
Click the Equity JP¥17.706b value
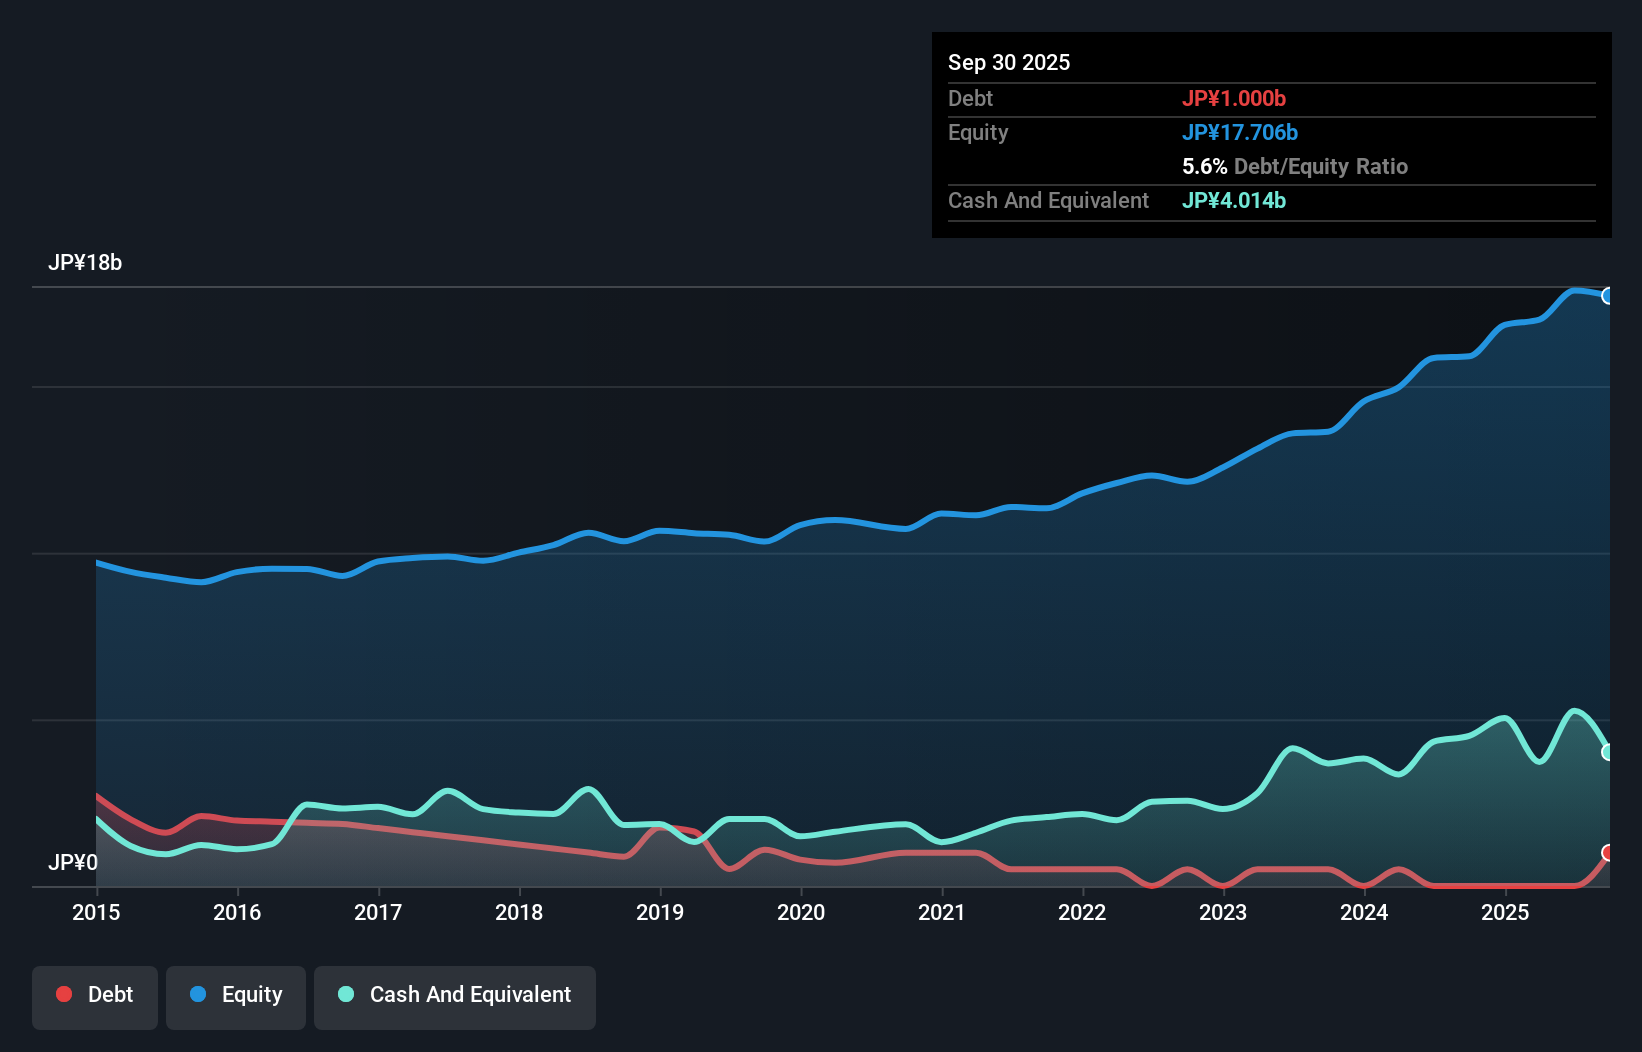click(x=1240, y=132)
